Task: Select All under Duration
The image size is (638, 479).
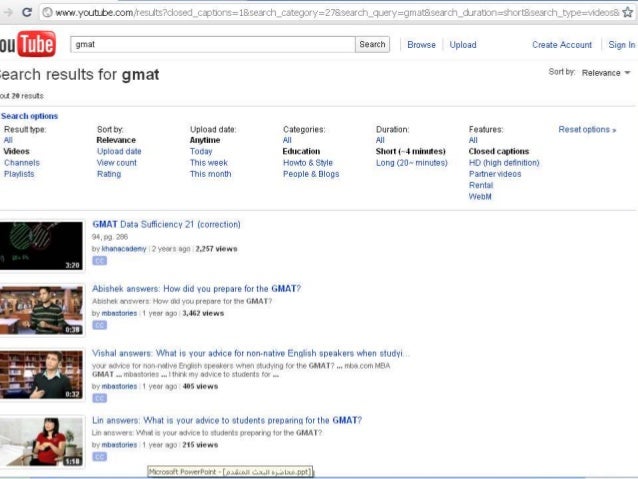Action: [380, 140]
